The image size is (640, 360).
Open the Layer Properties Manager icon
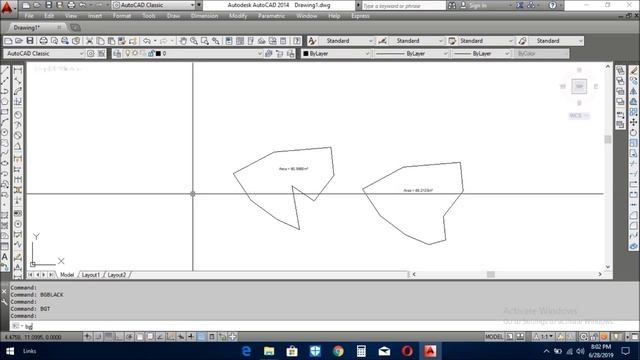click(x=117, y=53)
